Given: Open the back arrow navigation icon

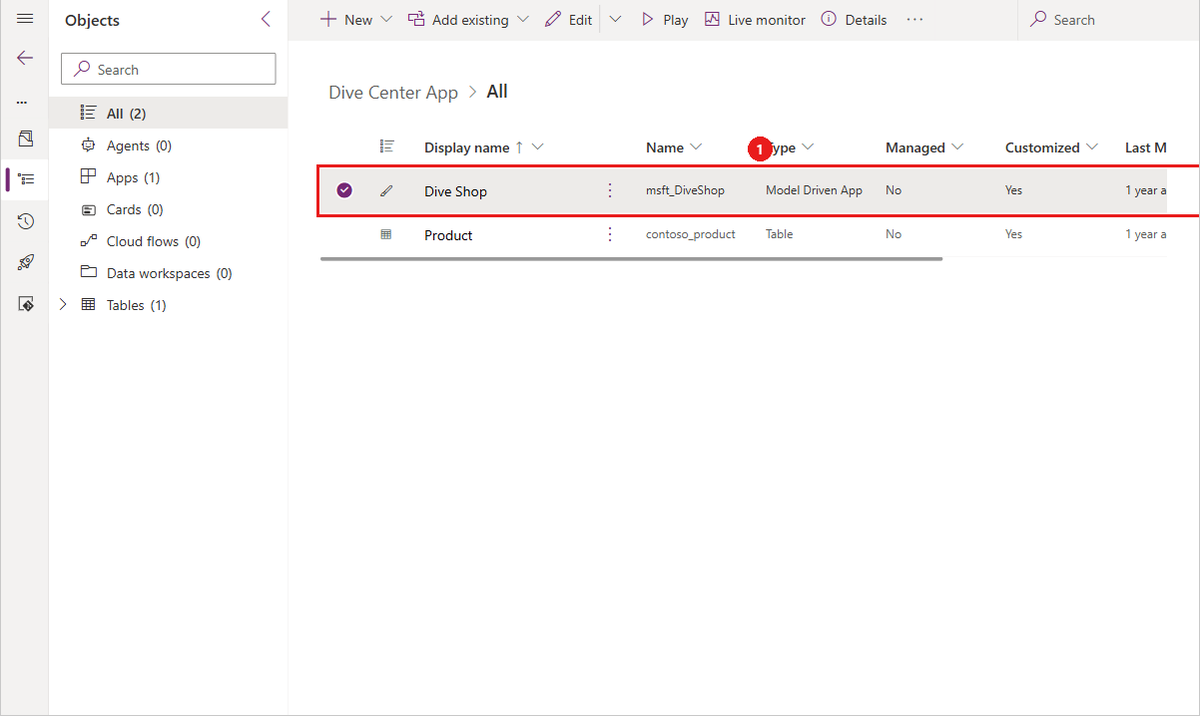Looking at the screenshot, I should [24, 58].
